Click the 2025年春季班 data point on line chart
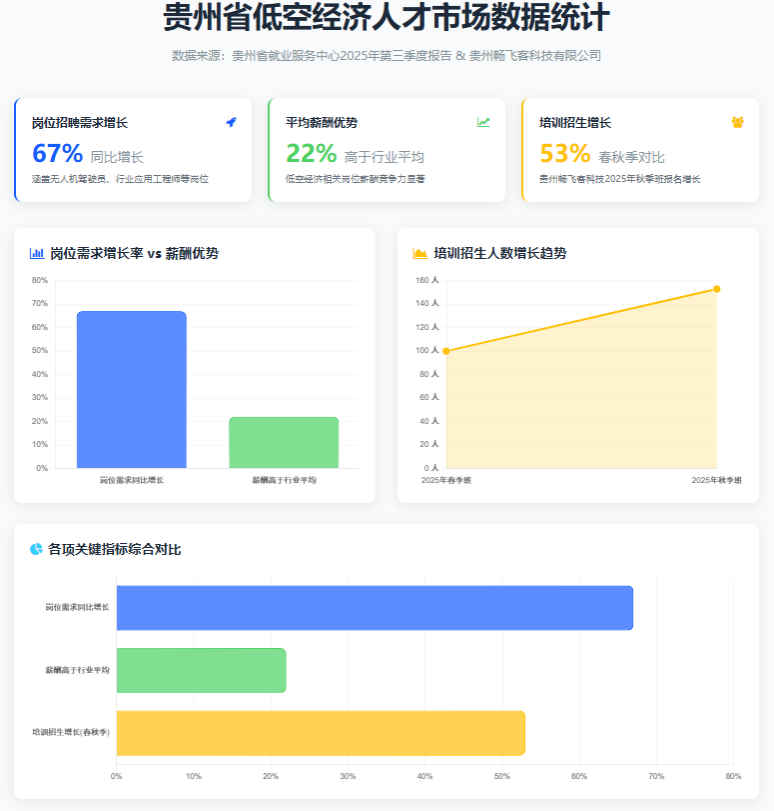 point(446,351)
